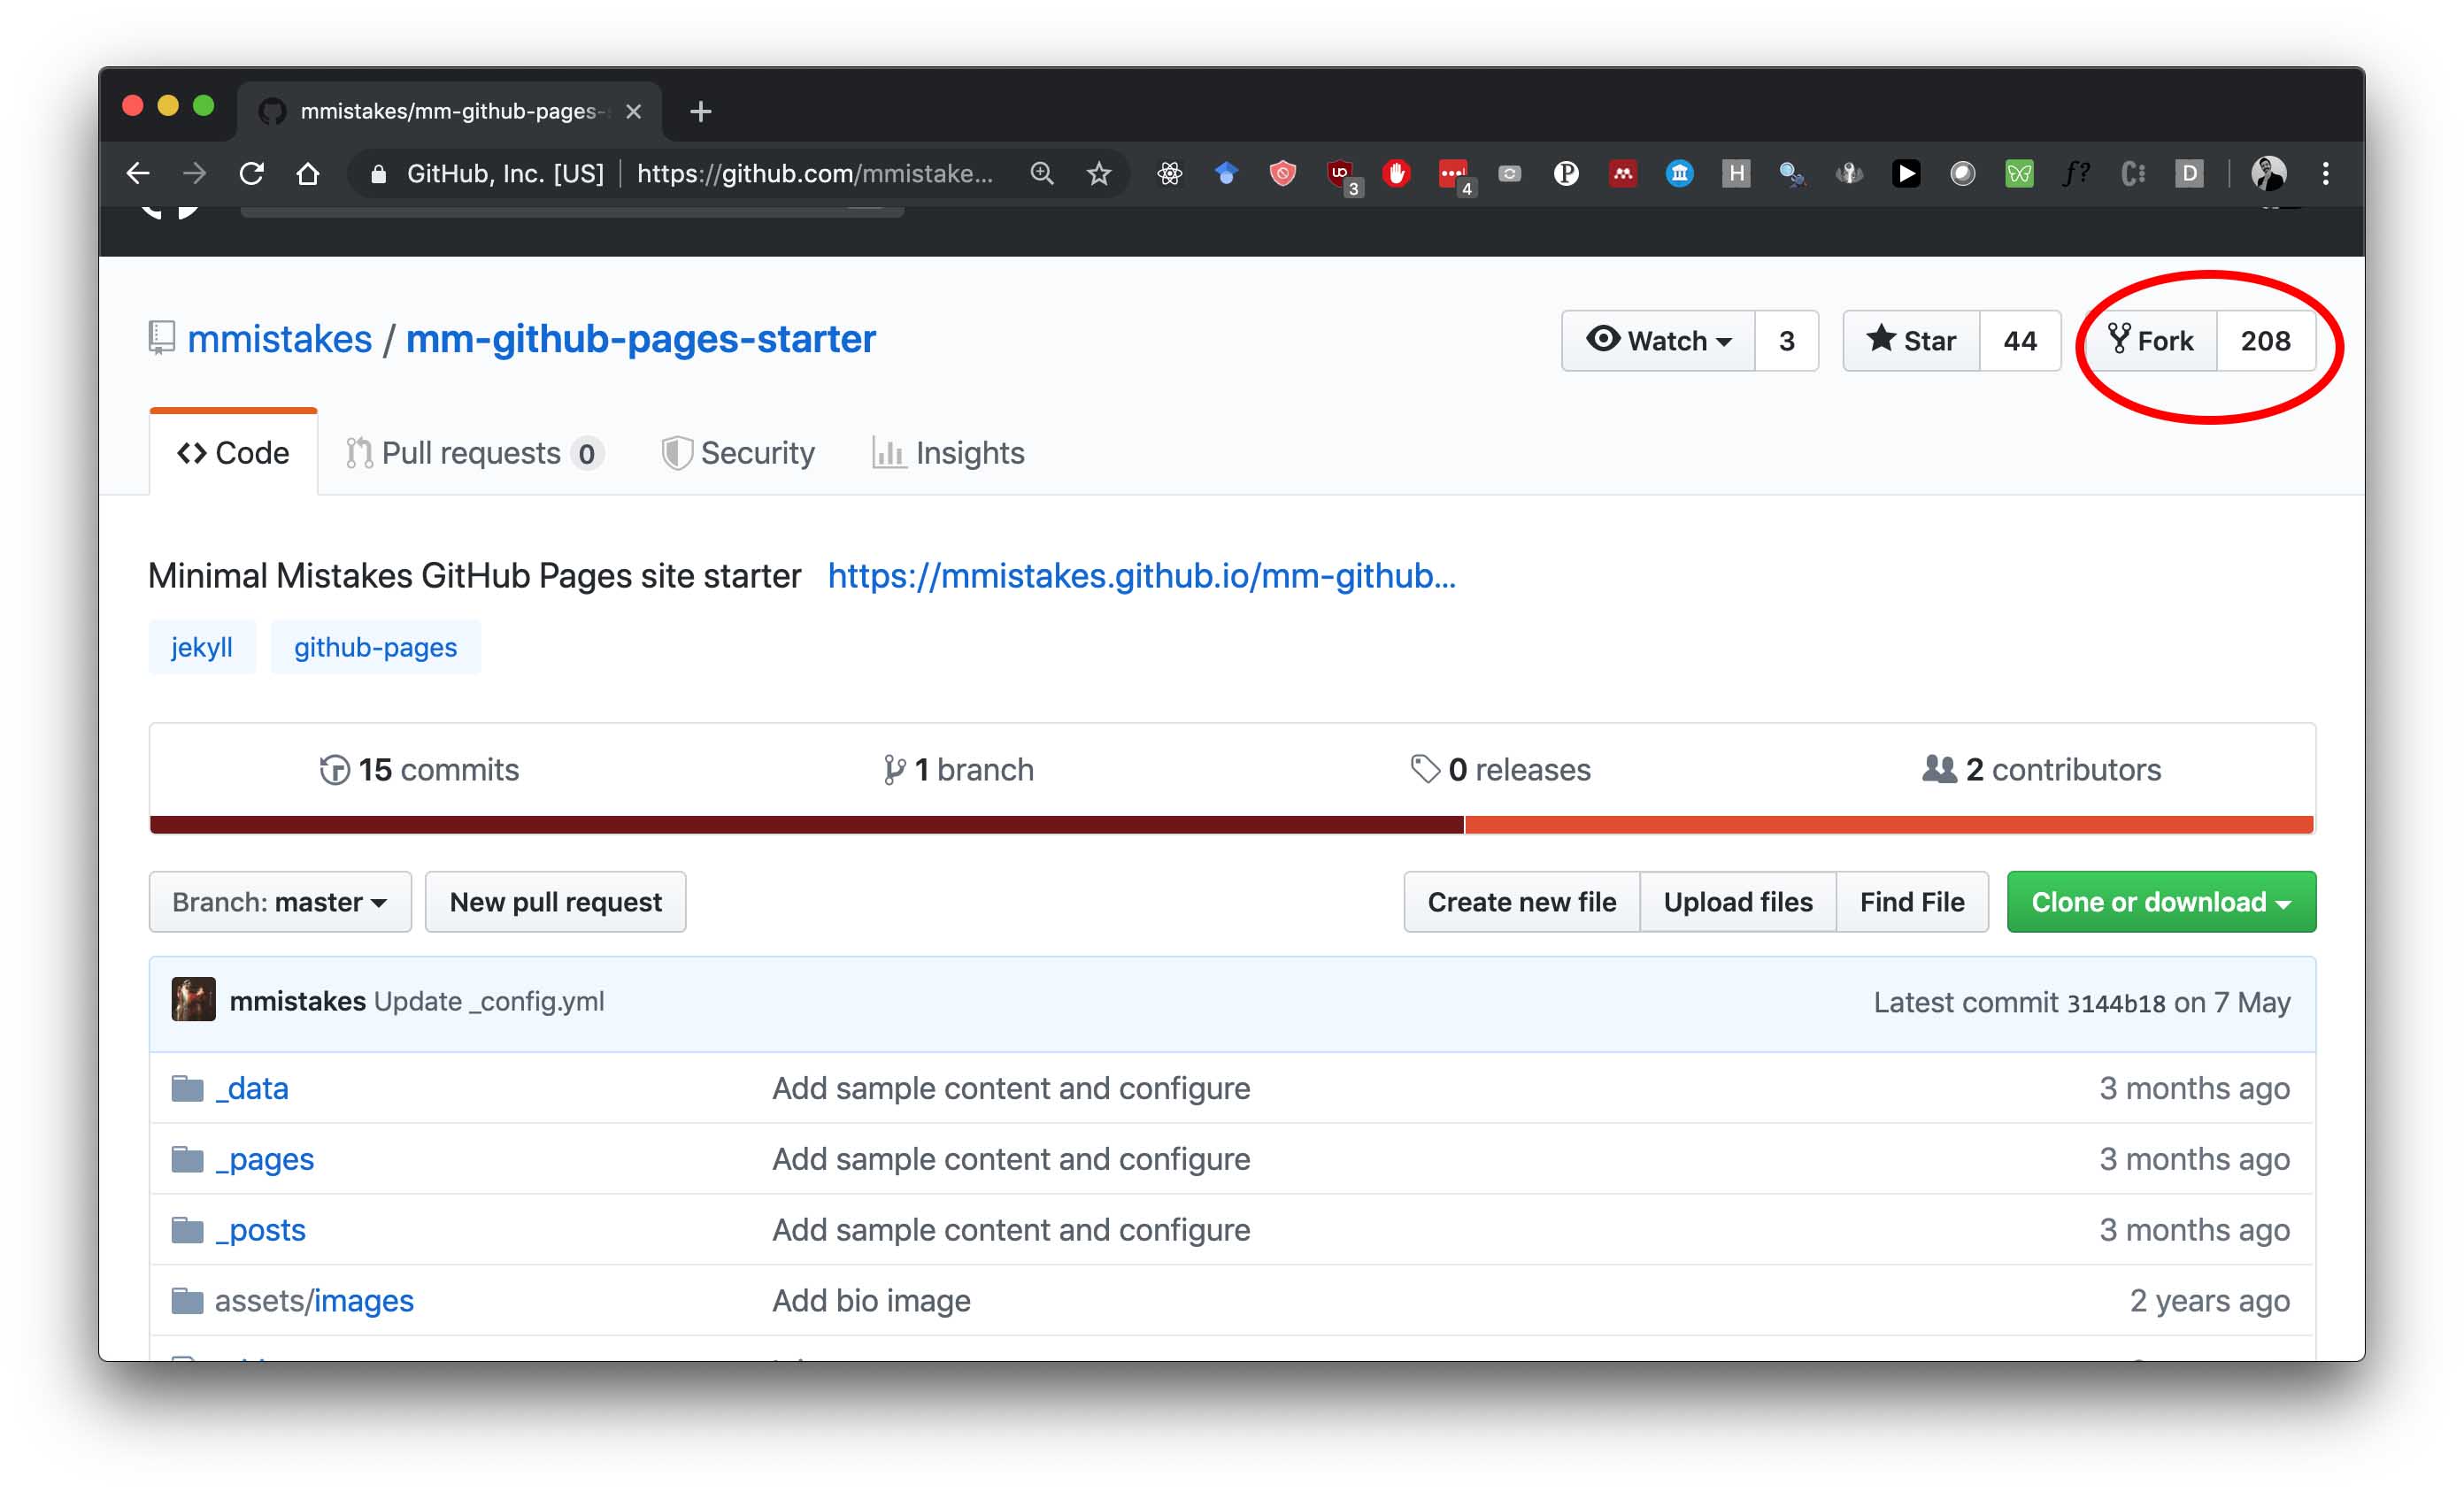Expand Clone or download dropdown
Image resolution: width=2464 pixels, height=1492 pixels.
[x=2161, y=902]
